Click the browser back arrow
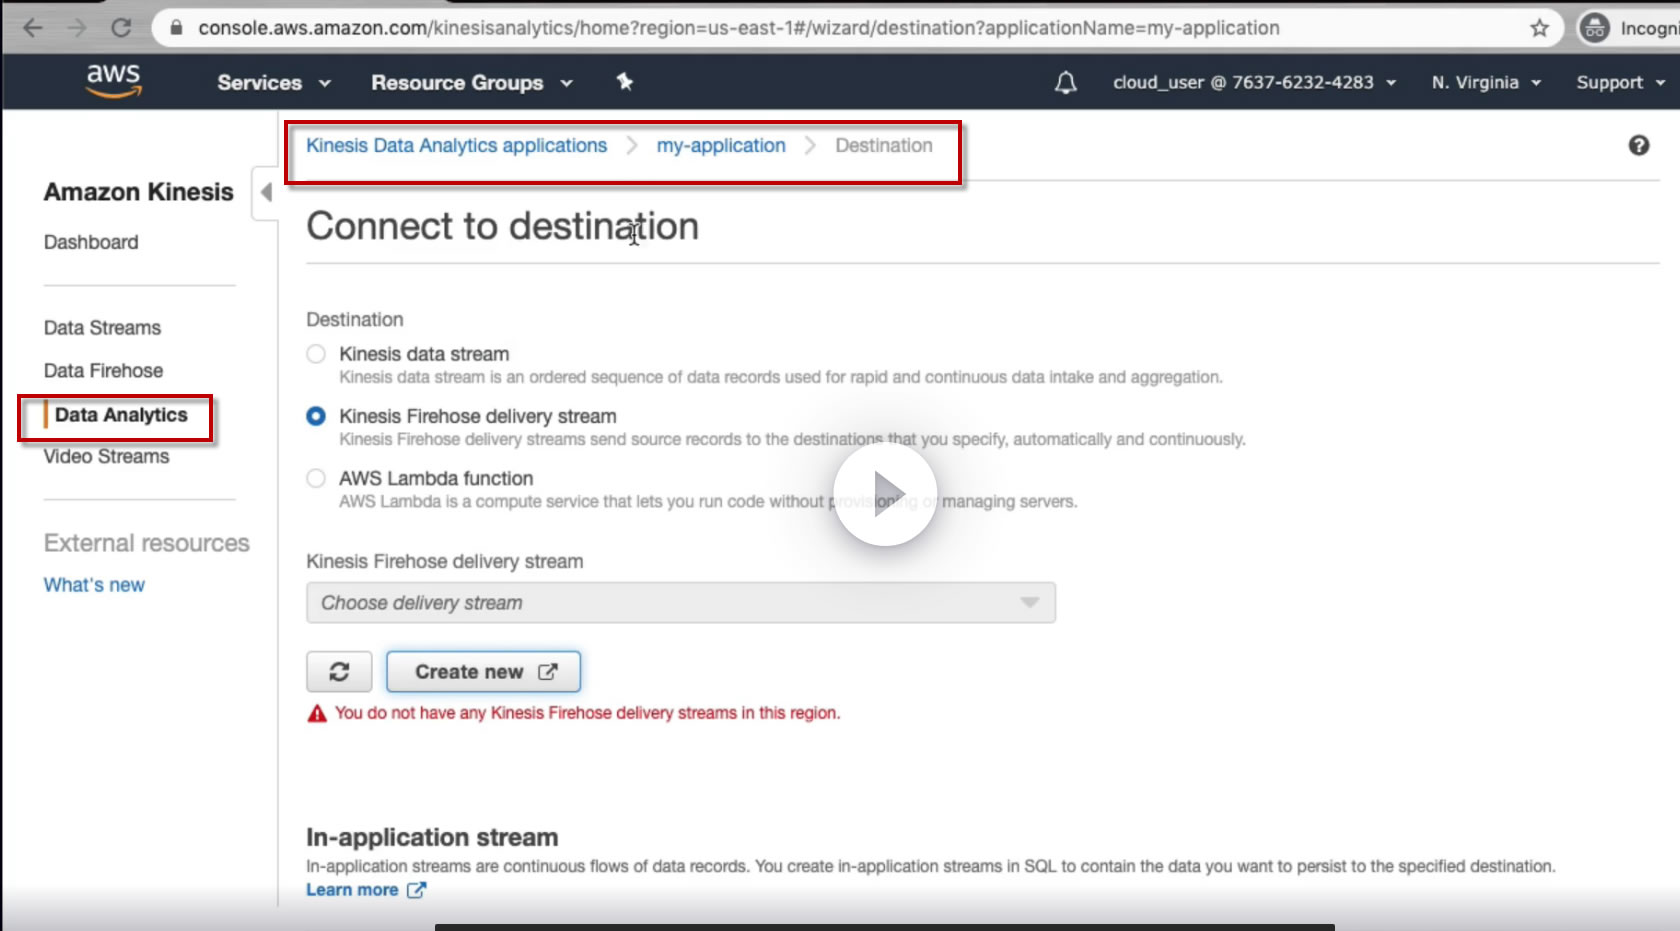Viewport: 1680px width, 931px height. pos(33,28)
